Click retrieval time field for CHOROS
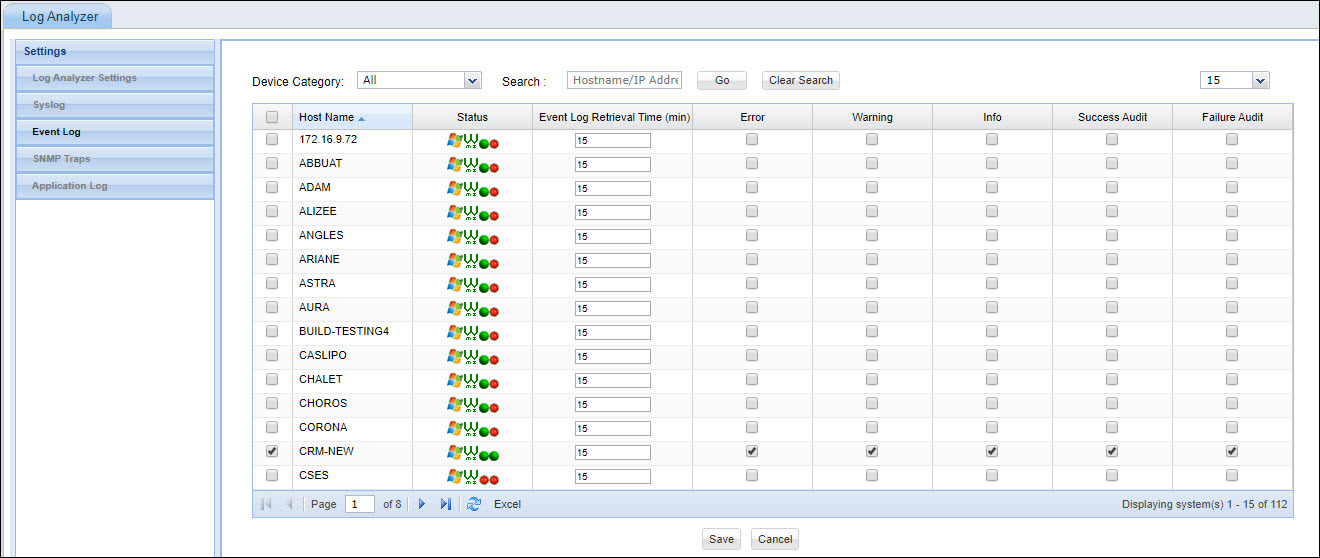Image resolution: width=1320 pixels, height=558 pixels. point(612,404)
